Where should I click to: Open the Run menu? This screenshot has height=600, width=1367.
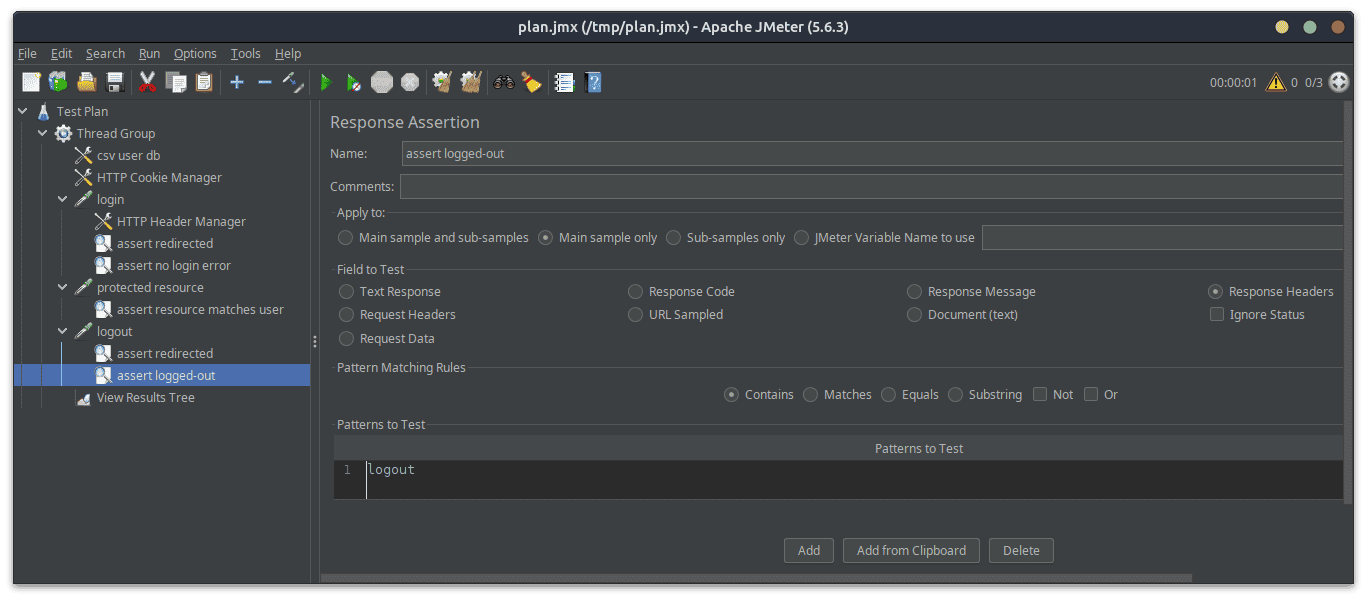149,54
